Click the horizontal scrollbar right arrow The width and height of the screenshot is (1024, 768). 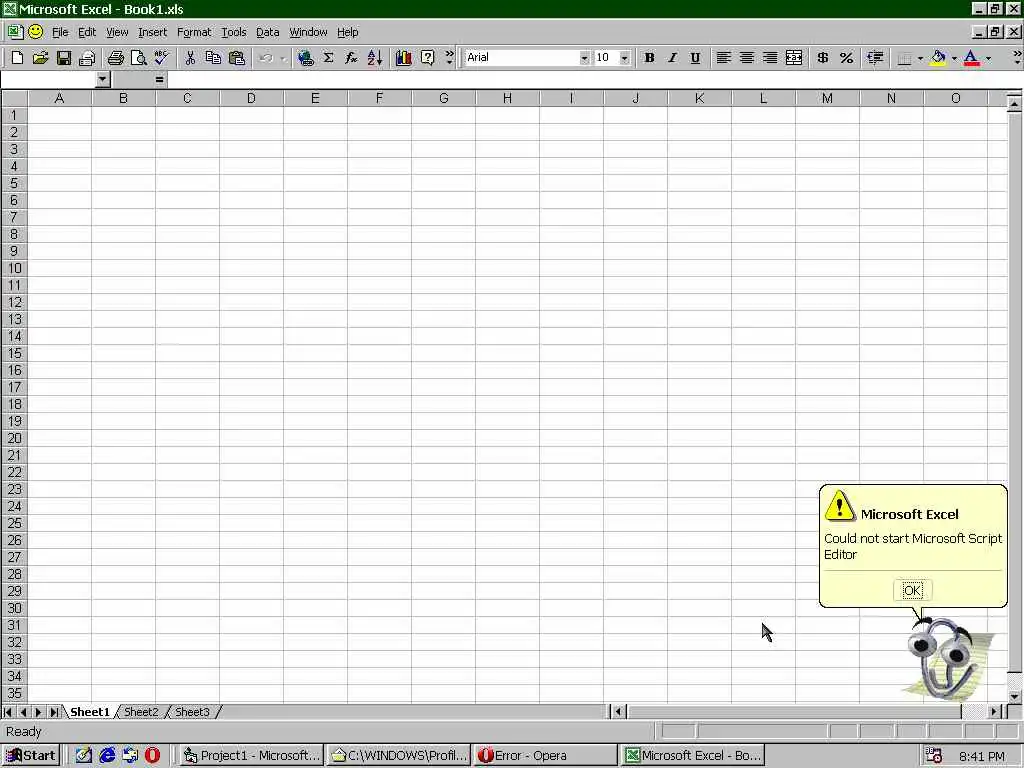[994, 712]
